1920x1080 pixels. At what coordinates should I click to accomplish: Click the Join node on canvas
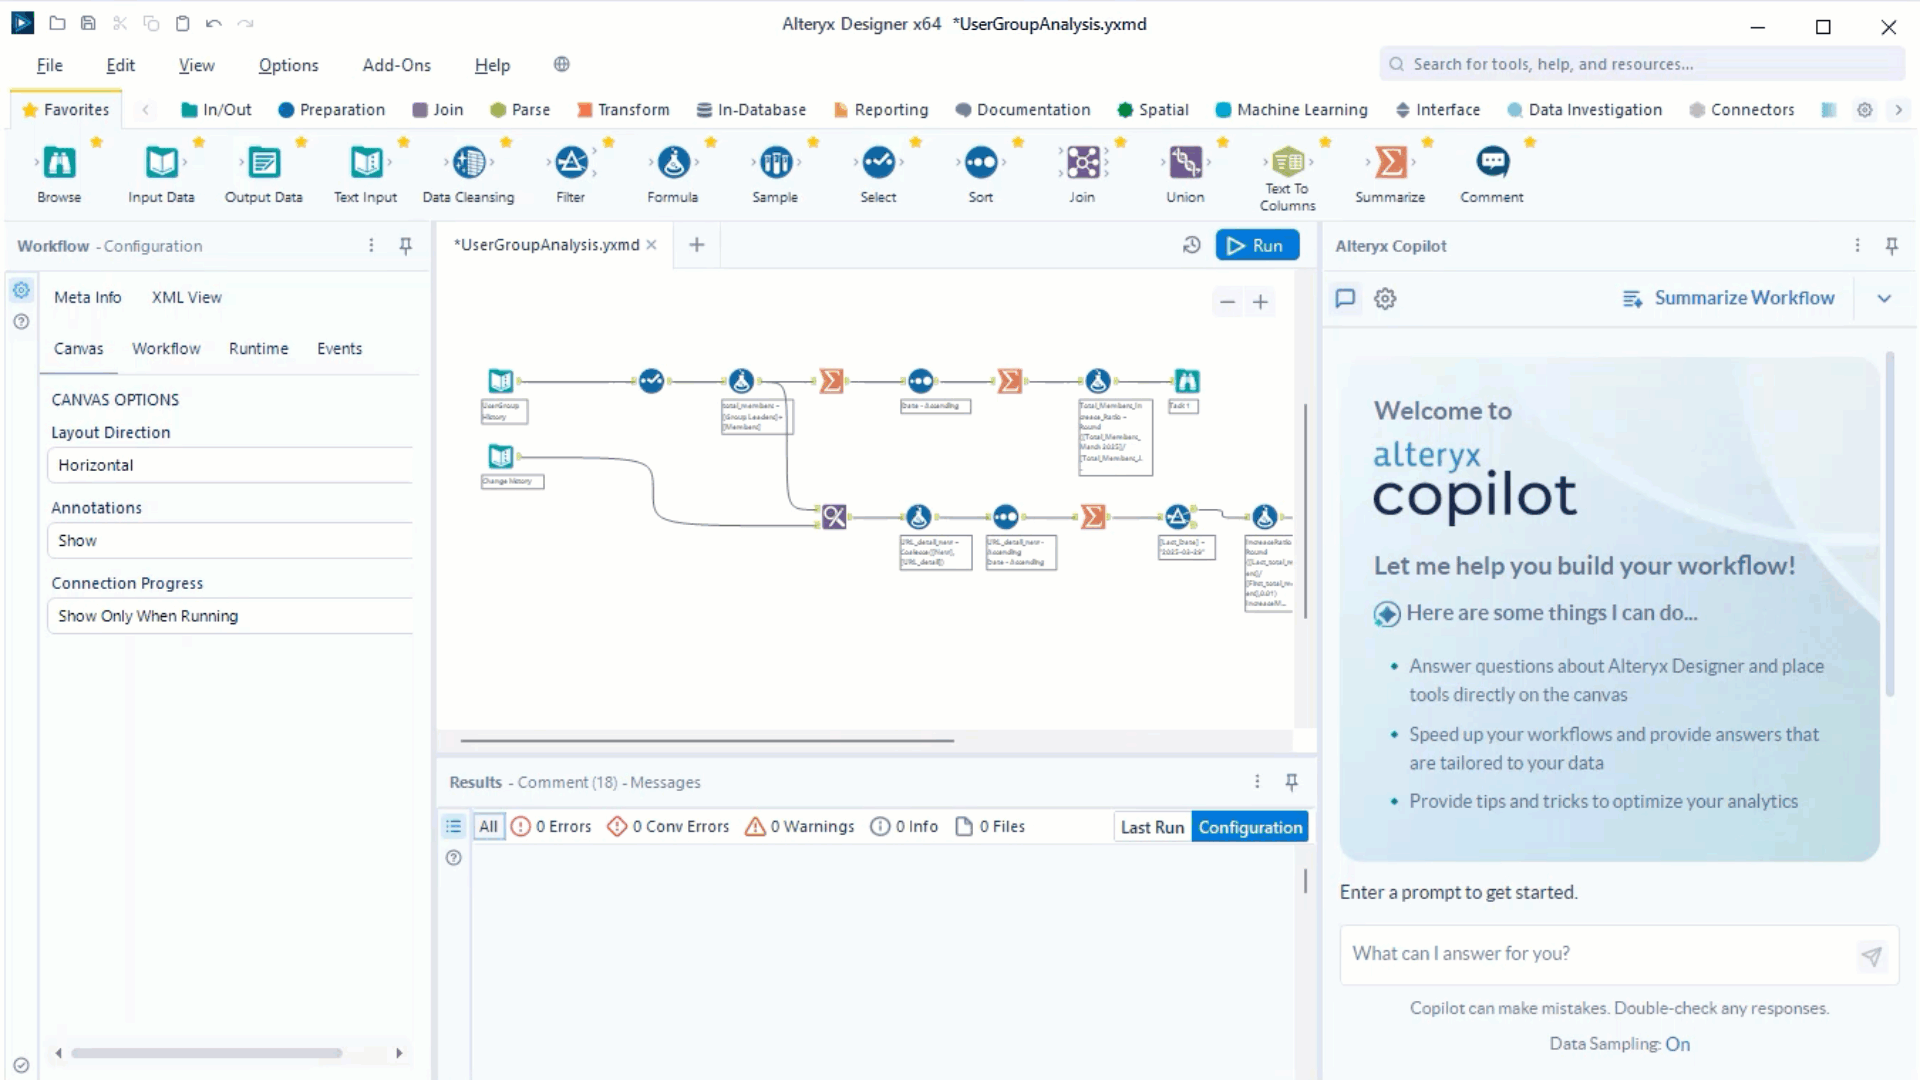click(x=834, y=517)
